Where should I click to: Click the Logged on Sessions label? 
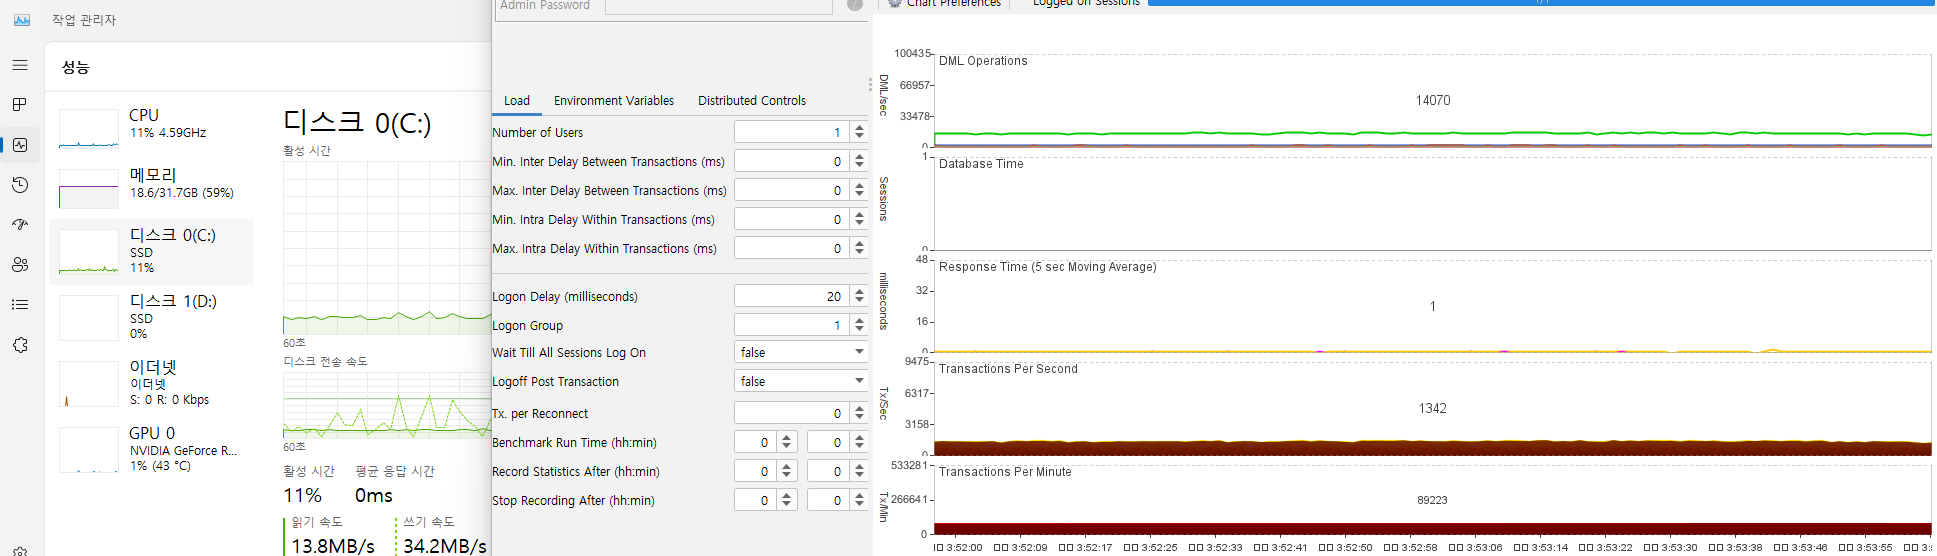[1085, 3]
